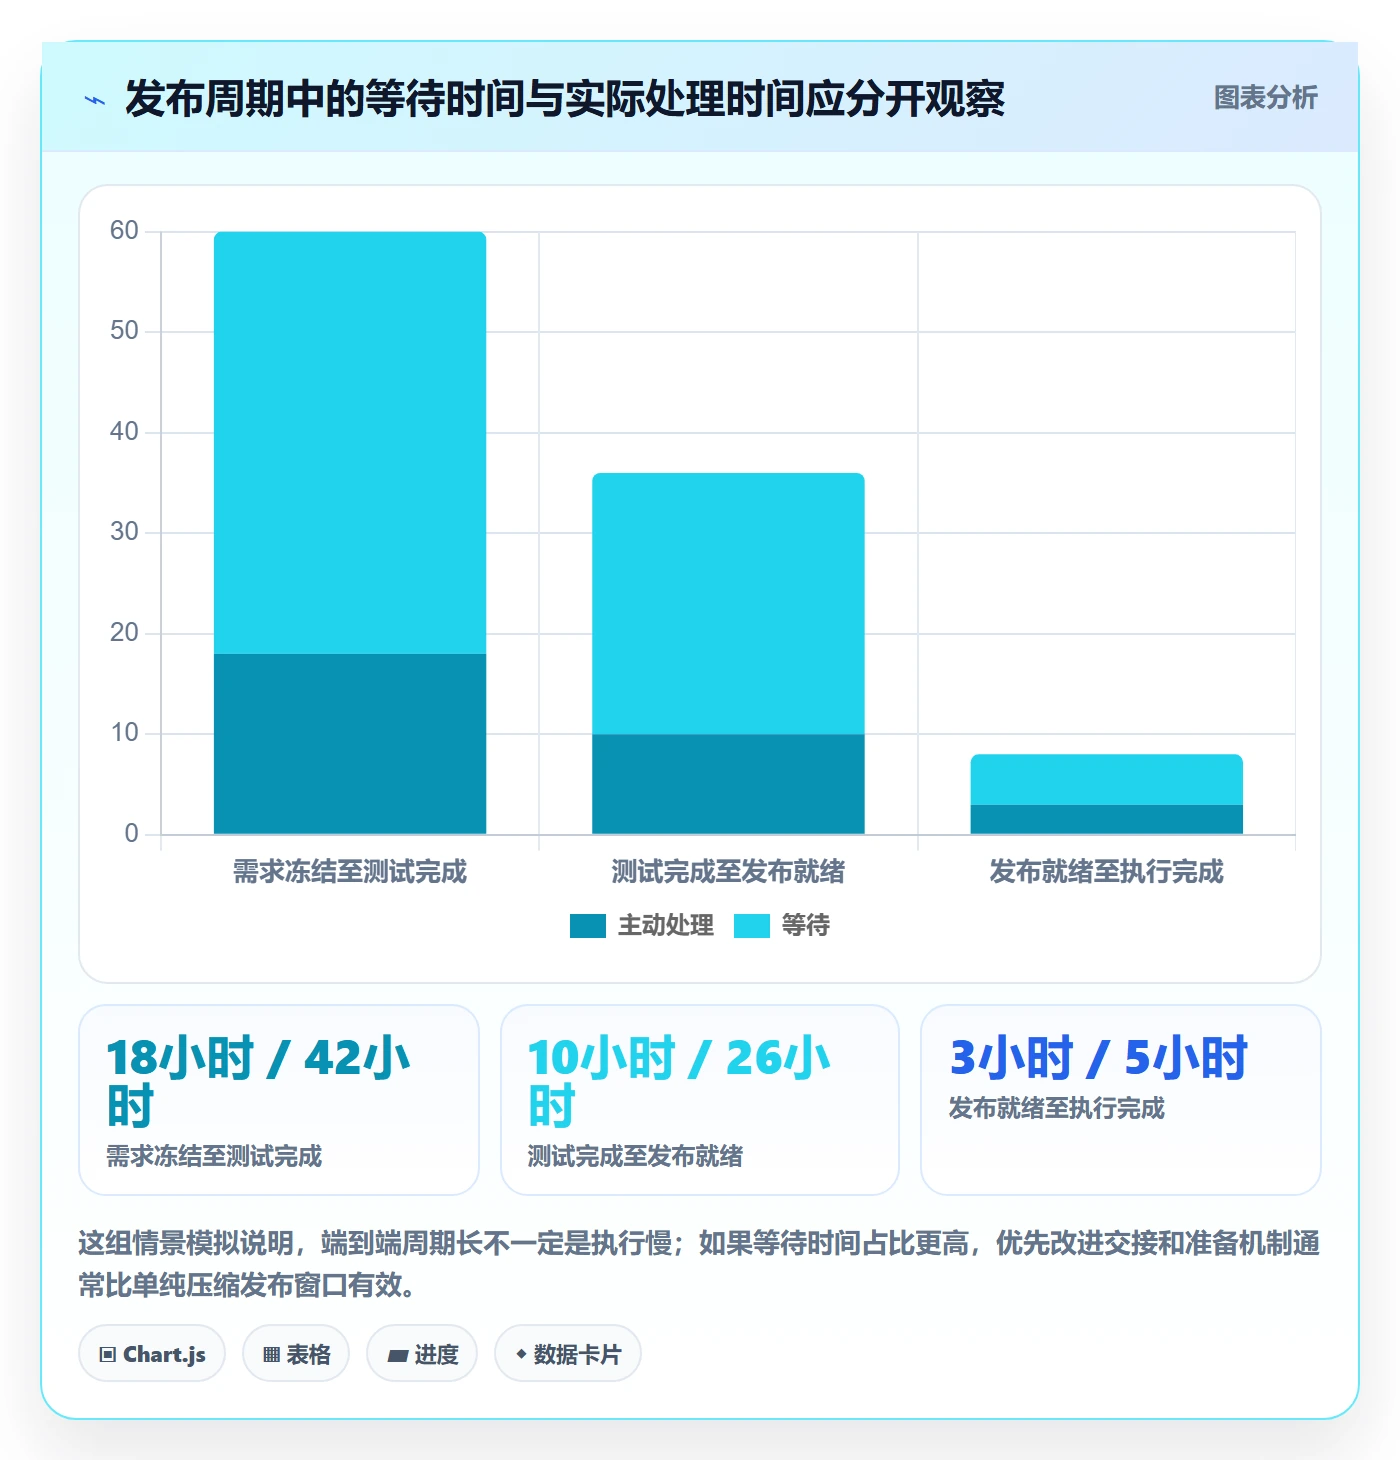Click the summary paragraph starting 这组情景模拟说明

tap(699, 1264)
